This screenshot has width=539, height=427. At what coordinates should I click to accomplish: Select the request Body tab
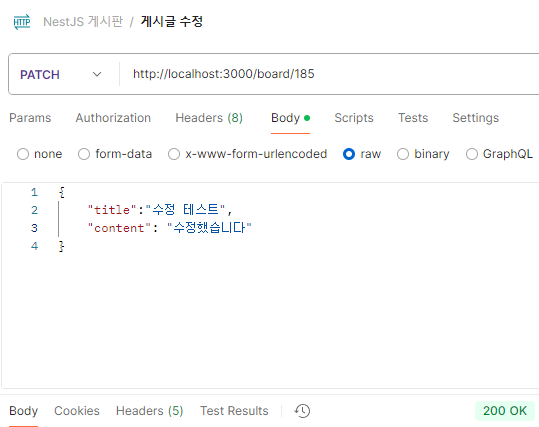pos(290,118)
